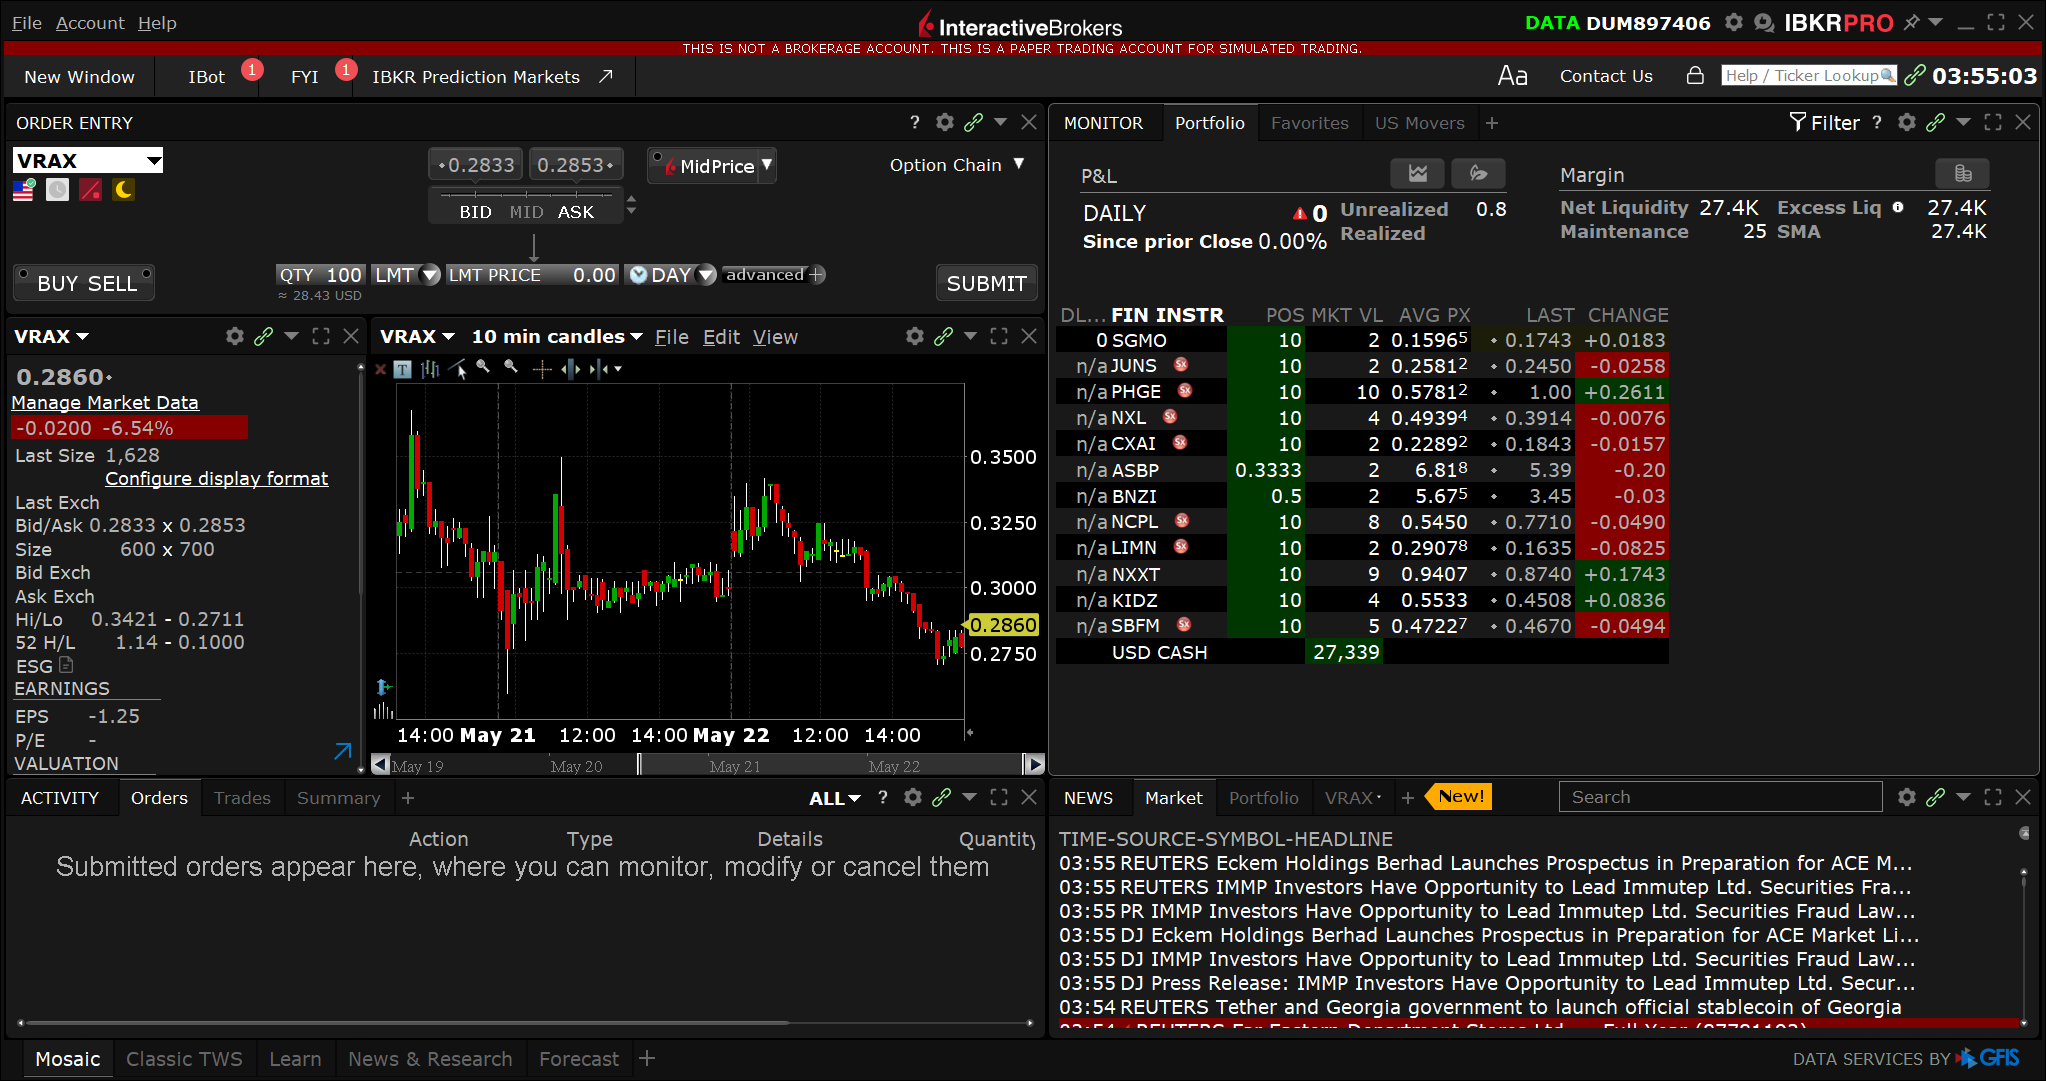Click the red X in chart toolbar
Viewport: 2046px width, 1081px height.
tap(380, 369)
